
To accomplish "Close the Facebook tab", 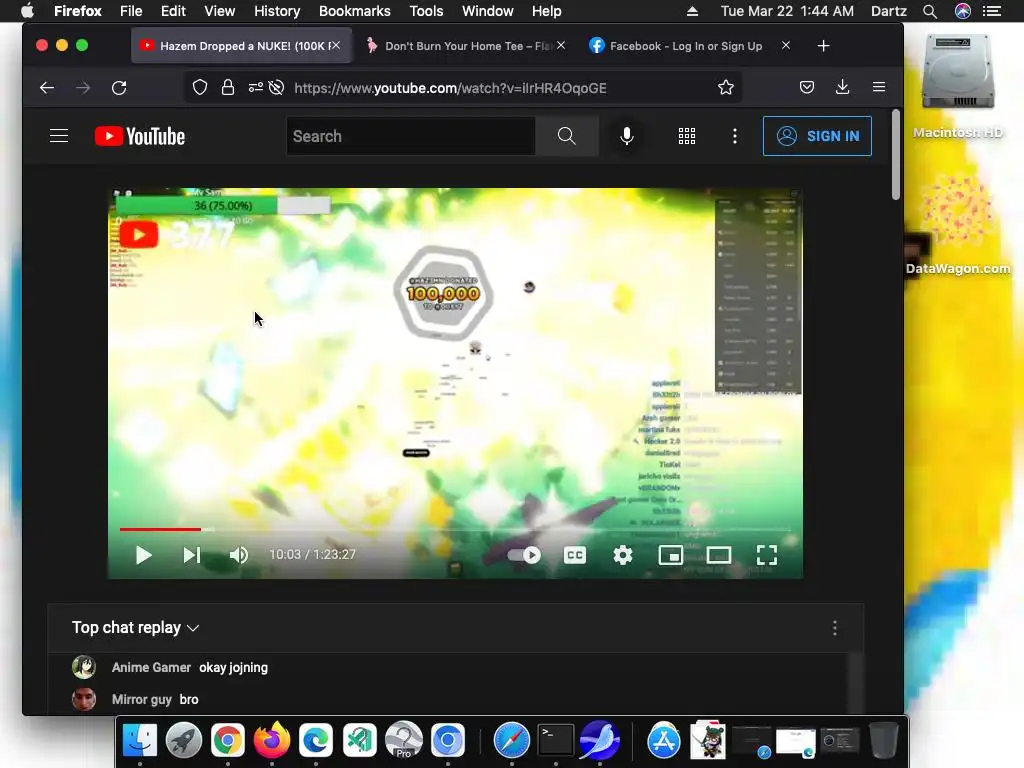I will click(786, 45).
